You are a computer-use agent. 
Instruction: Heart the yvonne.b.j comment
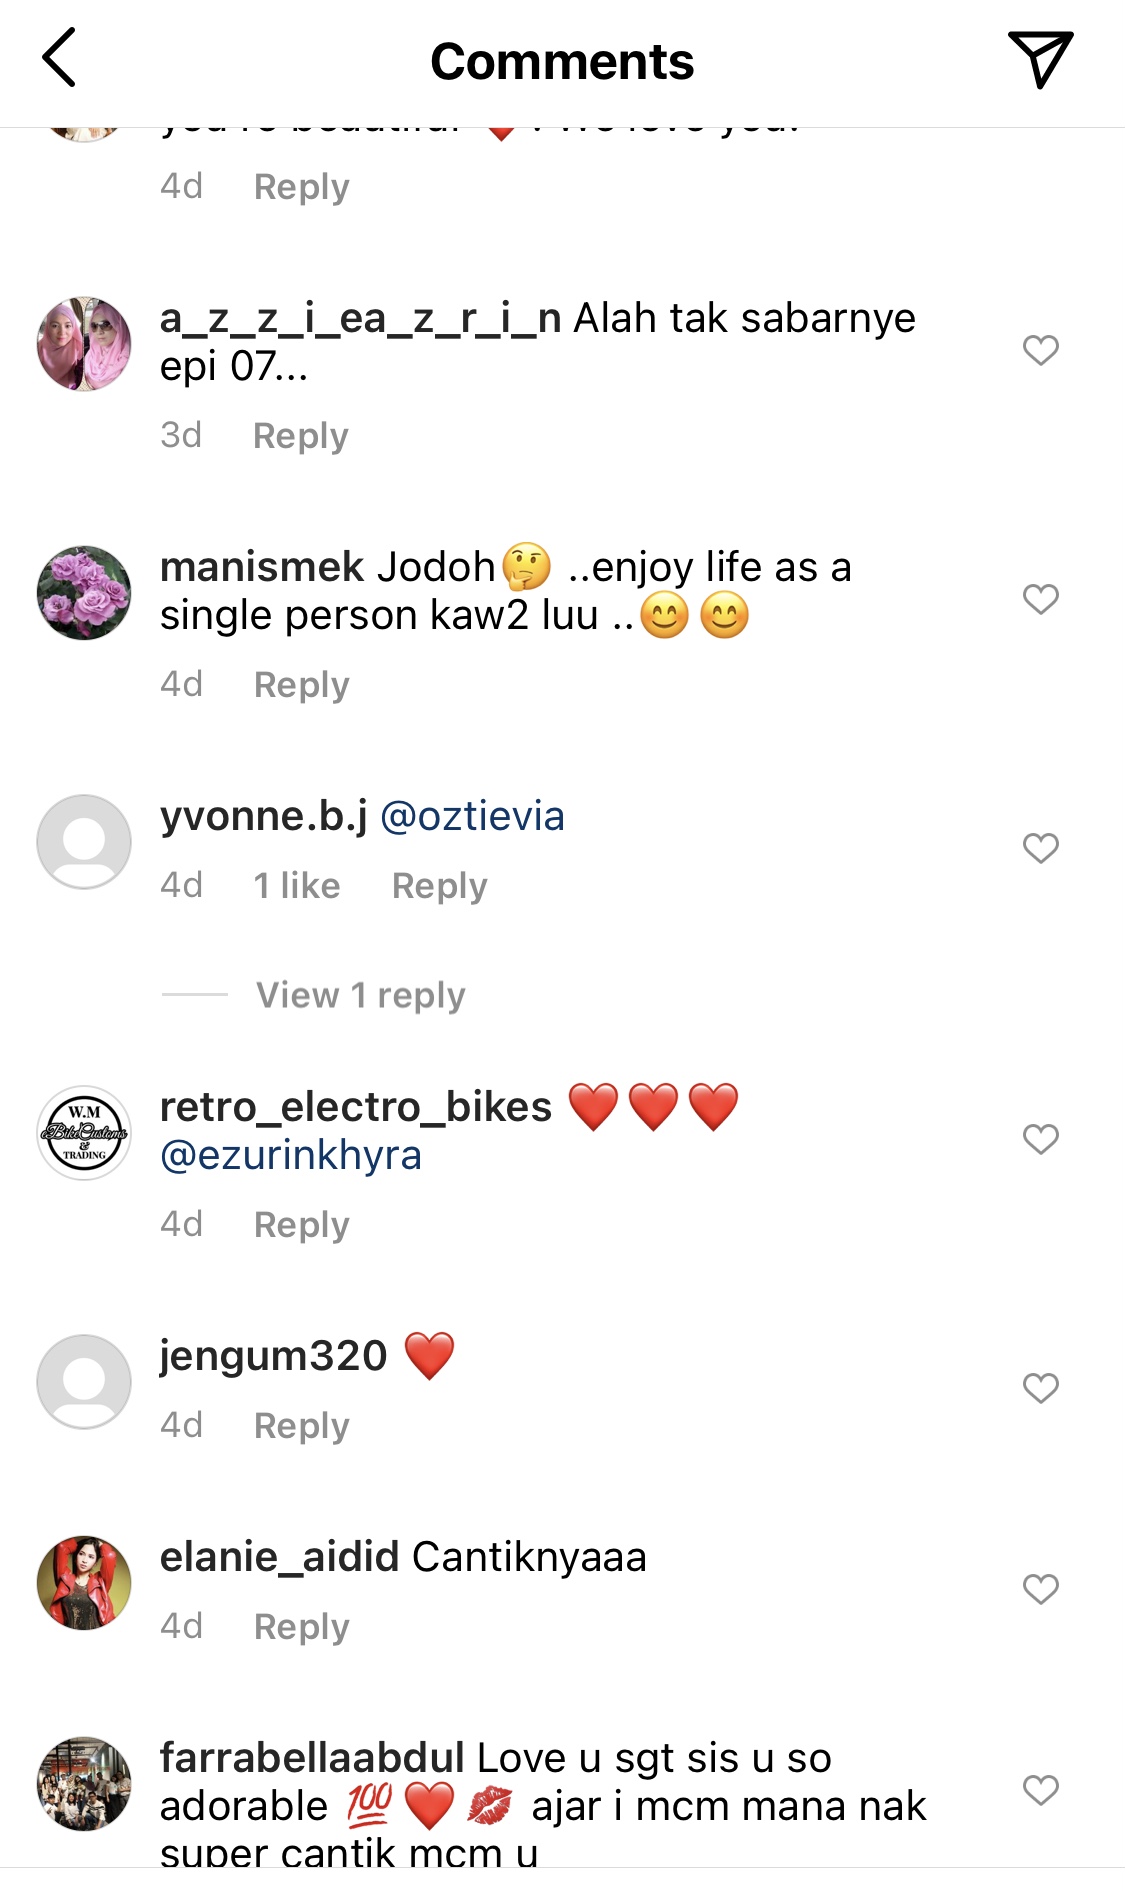pyautogui.click(x=1040, y=848)
